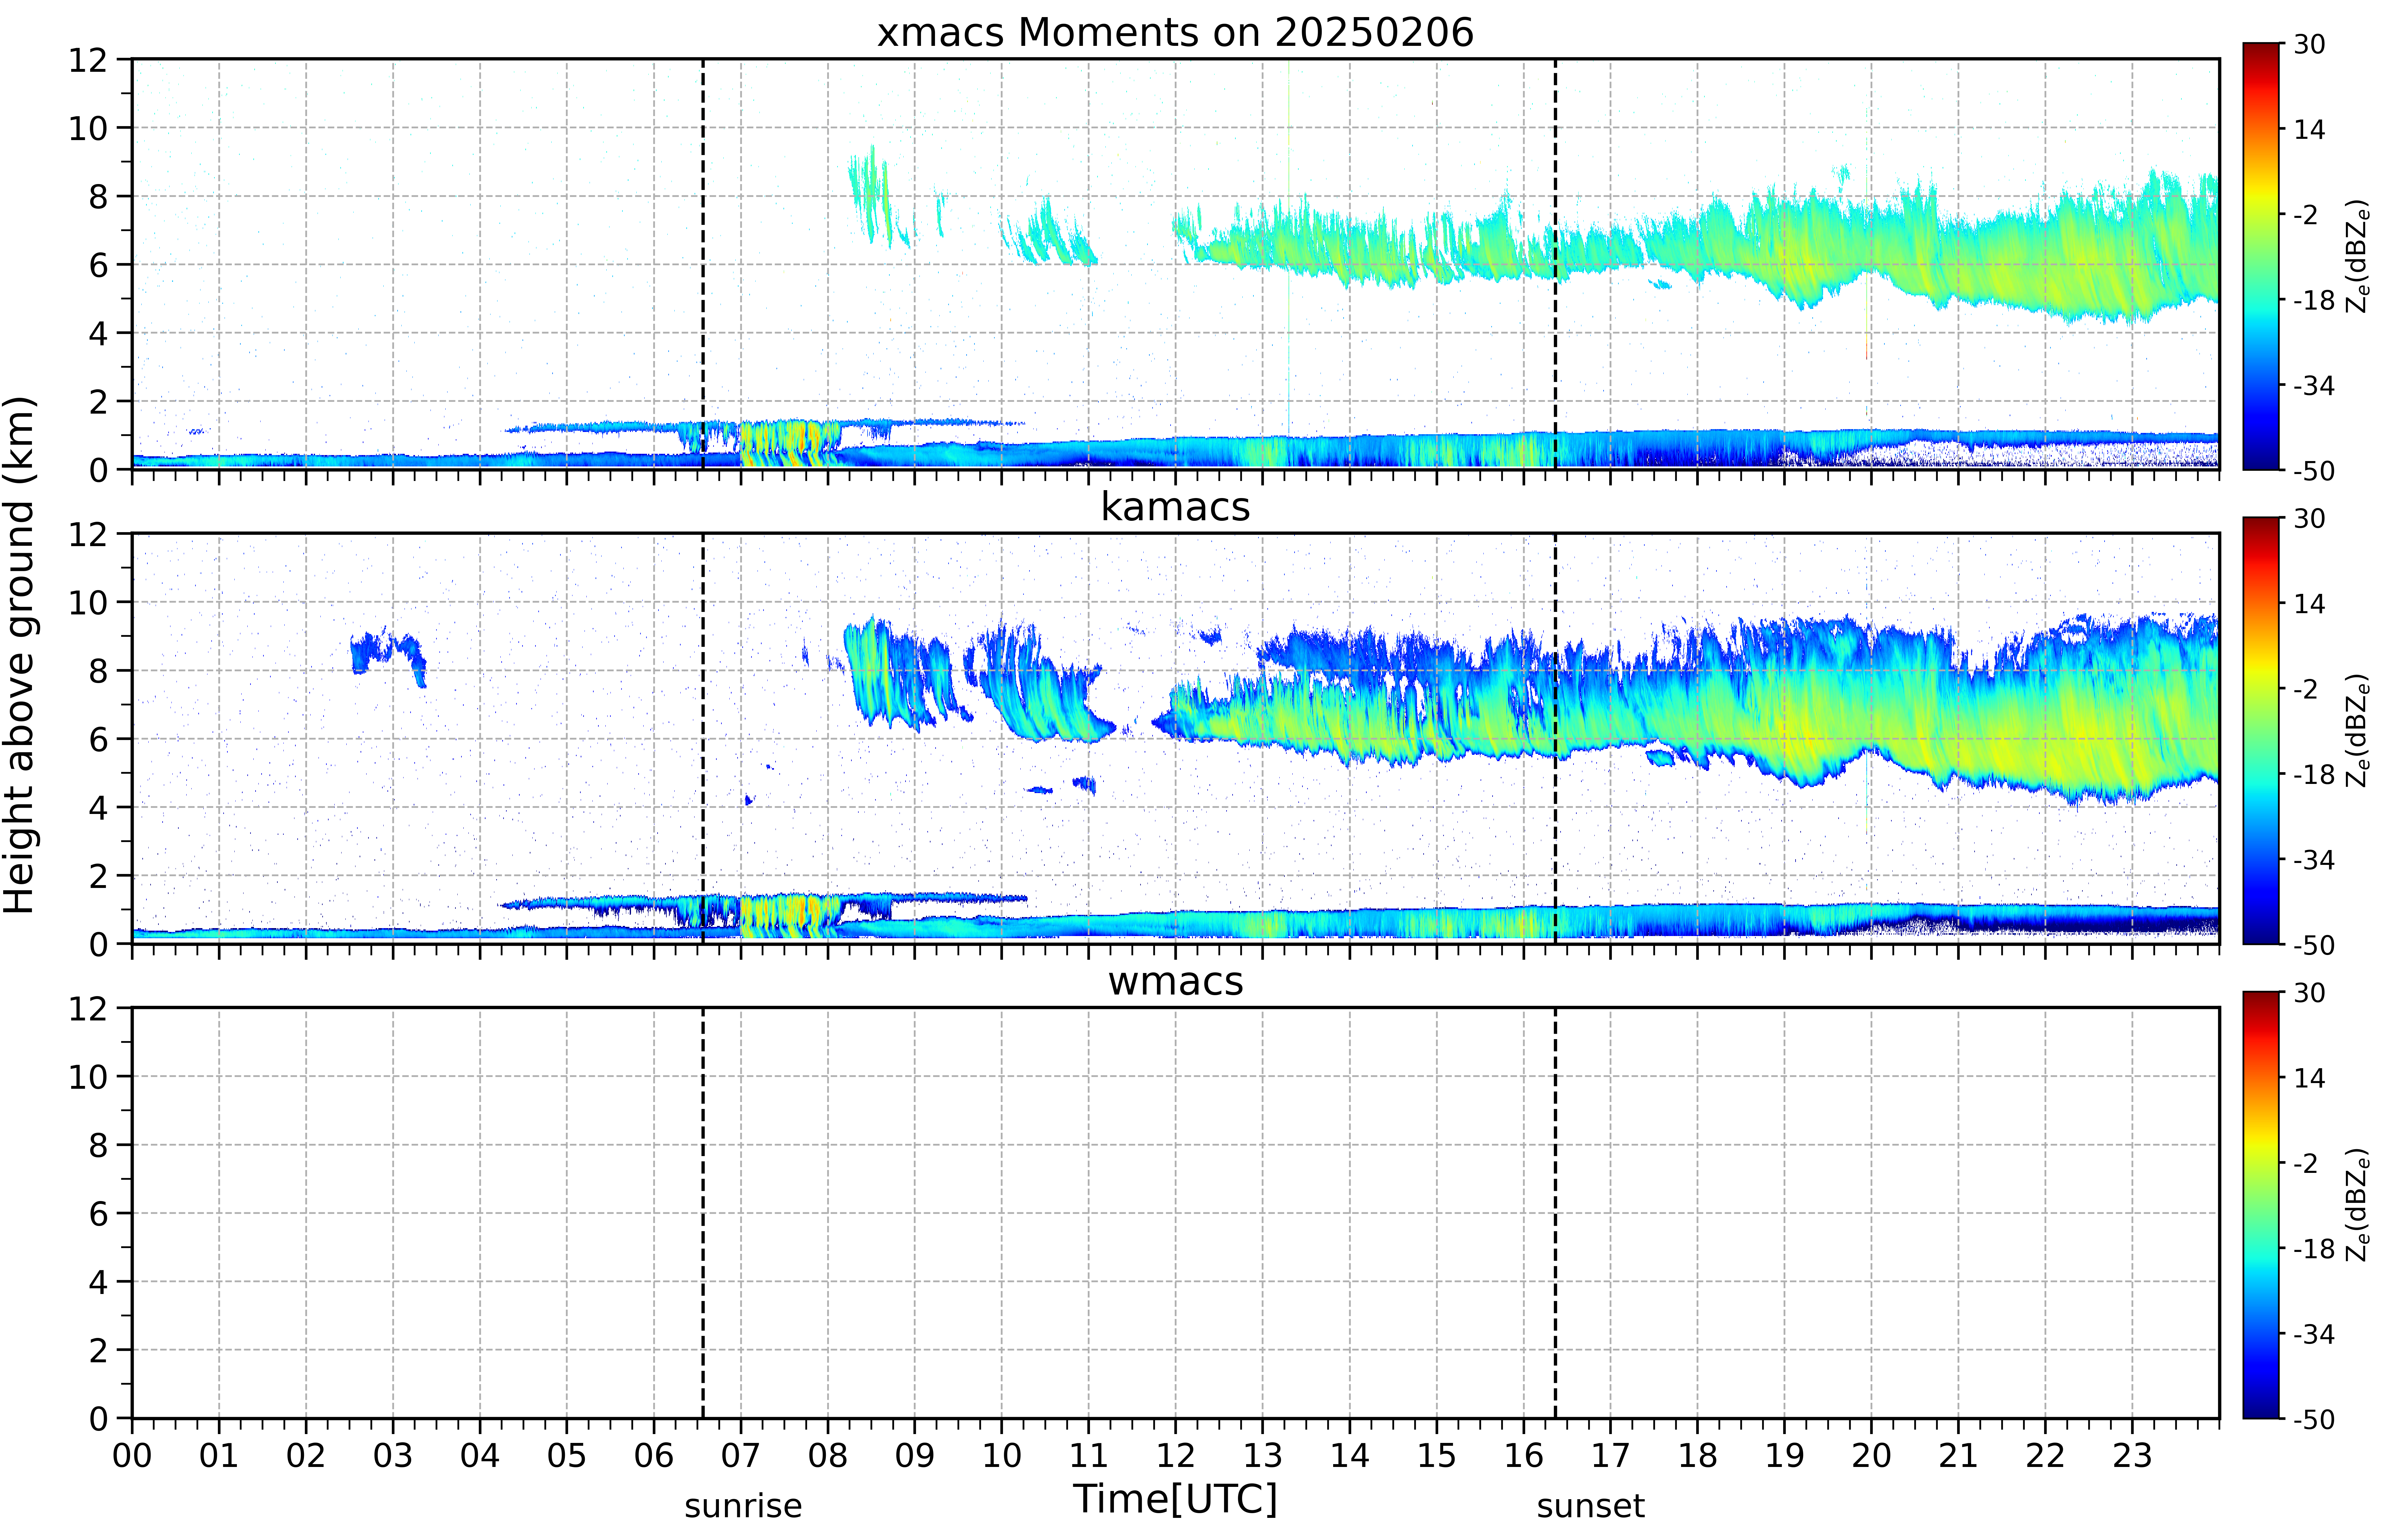Click the "Time[UTC]" axis label
Screen dimensions: 2387x1540
[1175, 1499]
